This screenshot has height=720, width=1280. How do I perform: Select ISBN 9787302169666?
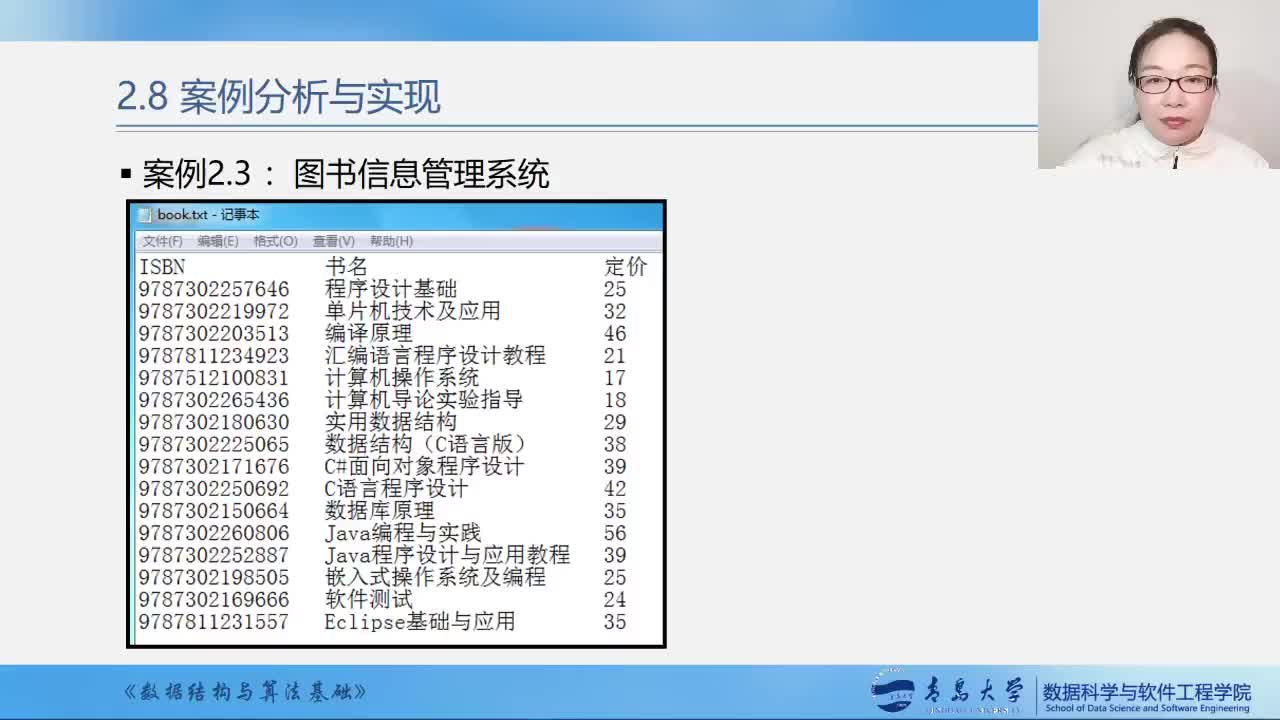(x=214, y=600)
